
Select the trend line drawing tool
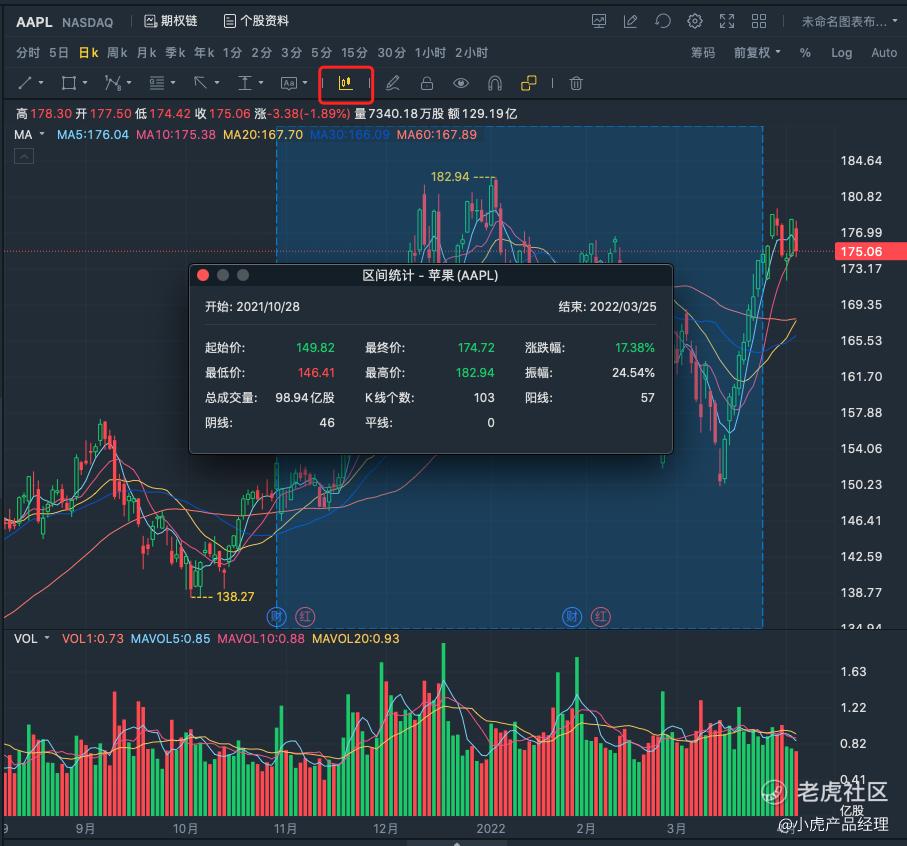point(25,83)
